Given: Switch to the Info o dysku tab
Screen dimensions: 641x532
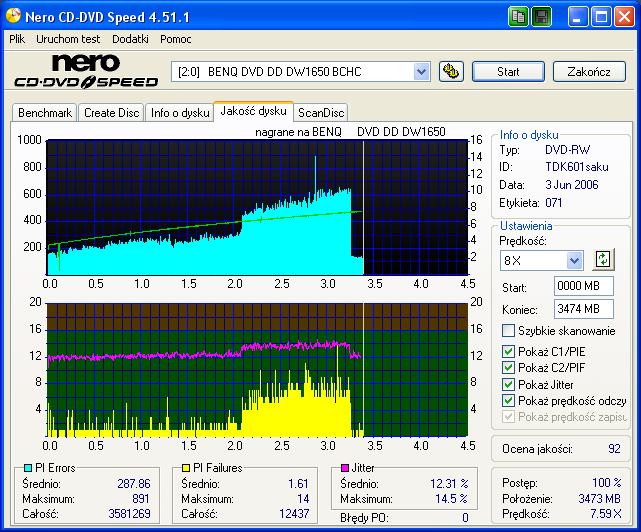Looking at the screenshot, I should (180, 113).
